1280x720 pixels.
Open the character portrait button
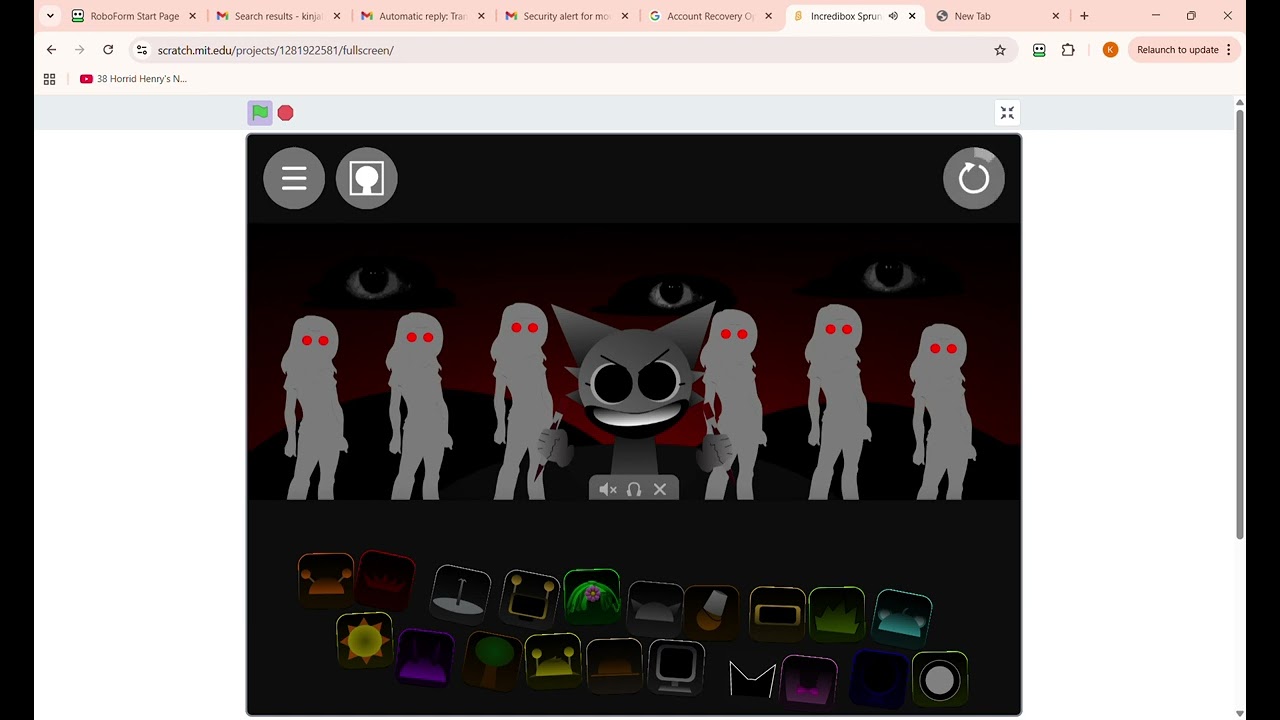367,178
